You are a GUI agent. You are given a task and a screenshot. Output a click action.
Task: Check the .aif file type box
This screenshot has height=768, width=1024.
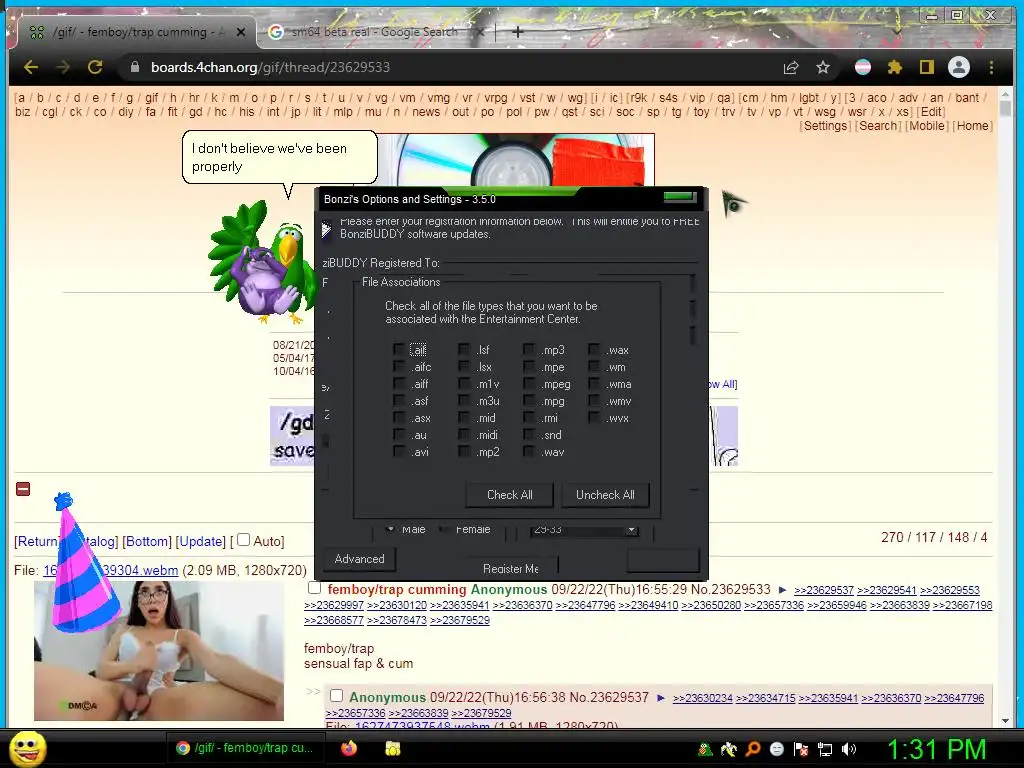[x=398, y=350]
